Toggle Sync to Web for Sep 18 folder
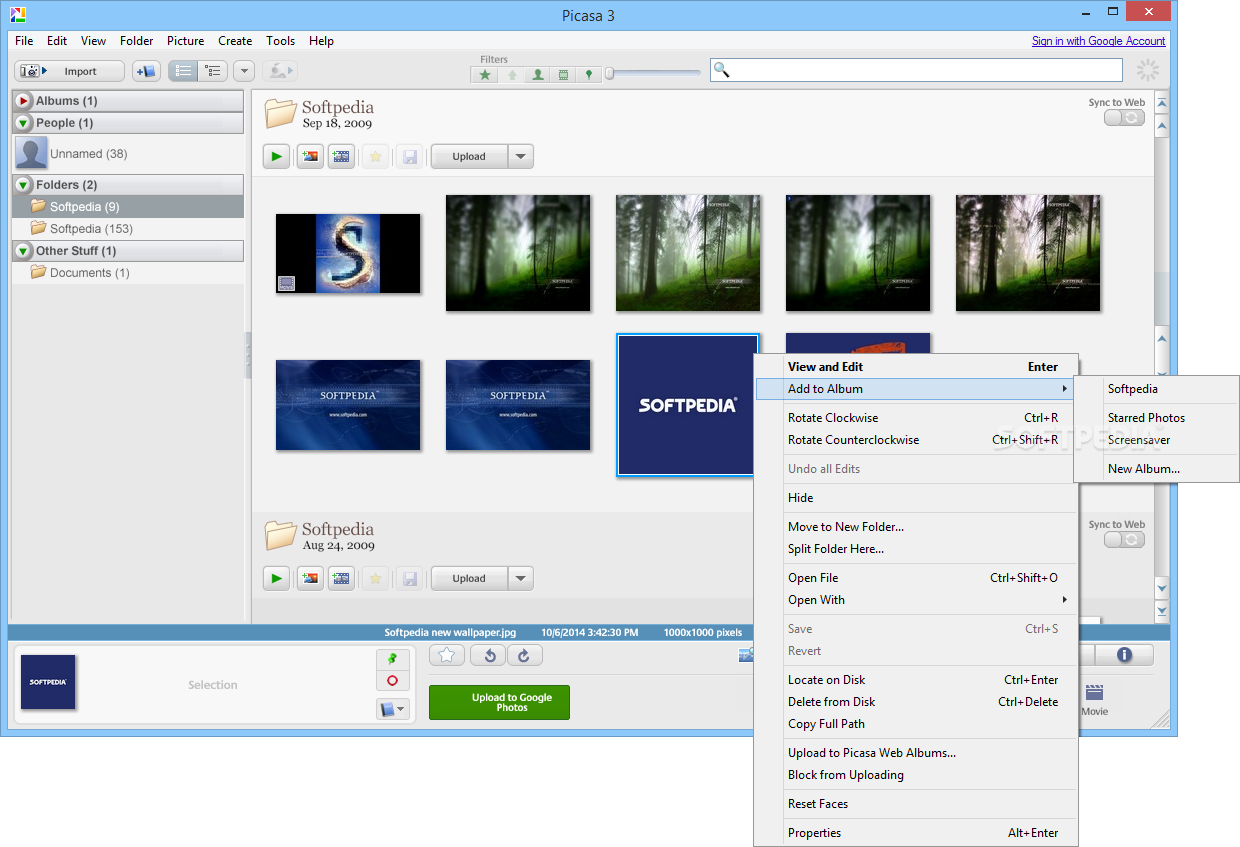Viewport: 1240px width, 847px height. (x=1124, y=118)
